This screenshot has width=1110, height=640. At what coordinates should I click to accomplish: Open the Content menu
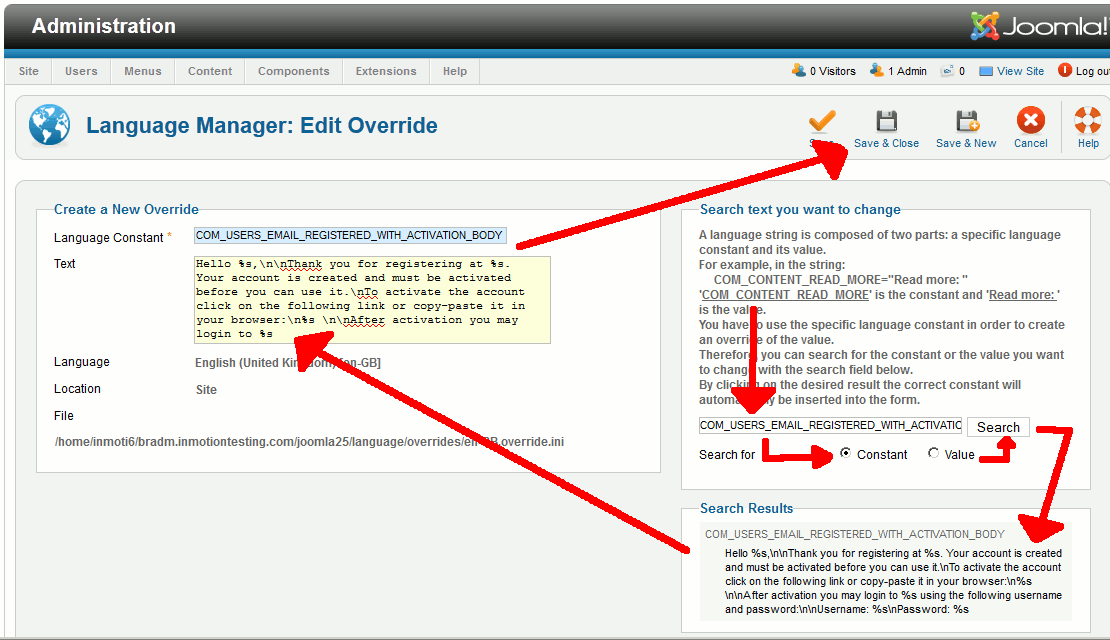[x=210, y=72]
